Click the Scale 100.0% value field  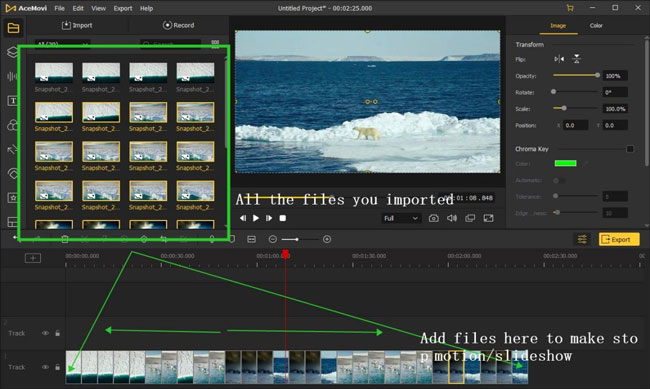(615, 109)
